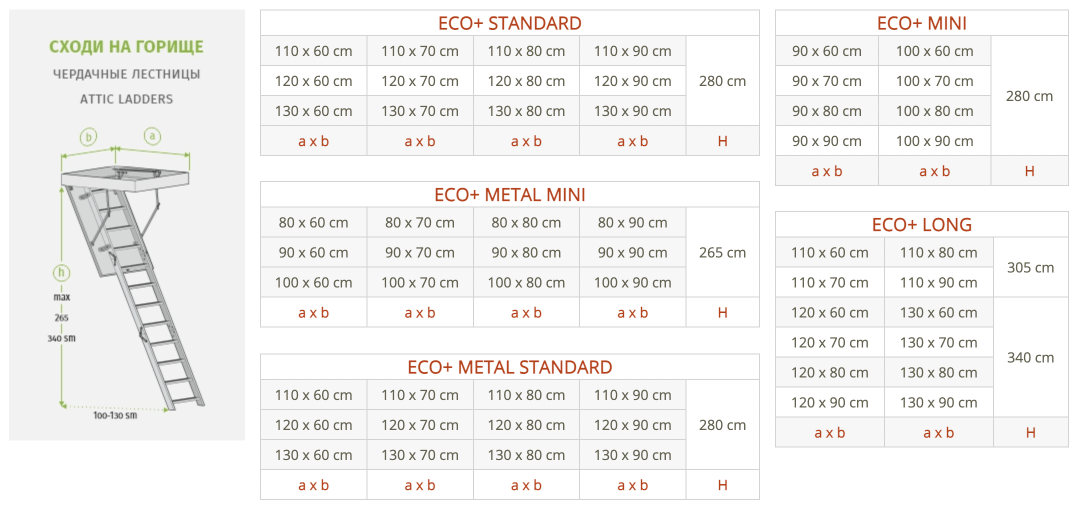
Task: Click the 'ATTIC LADDERS' text label
Action: coord(126,99)
